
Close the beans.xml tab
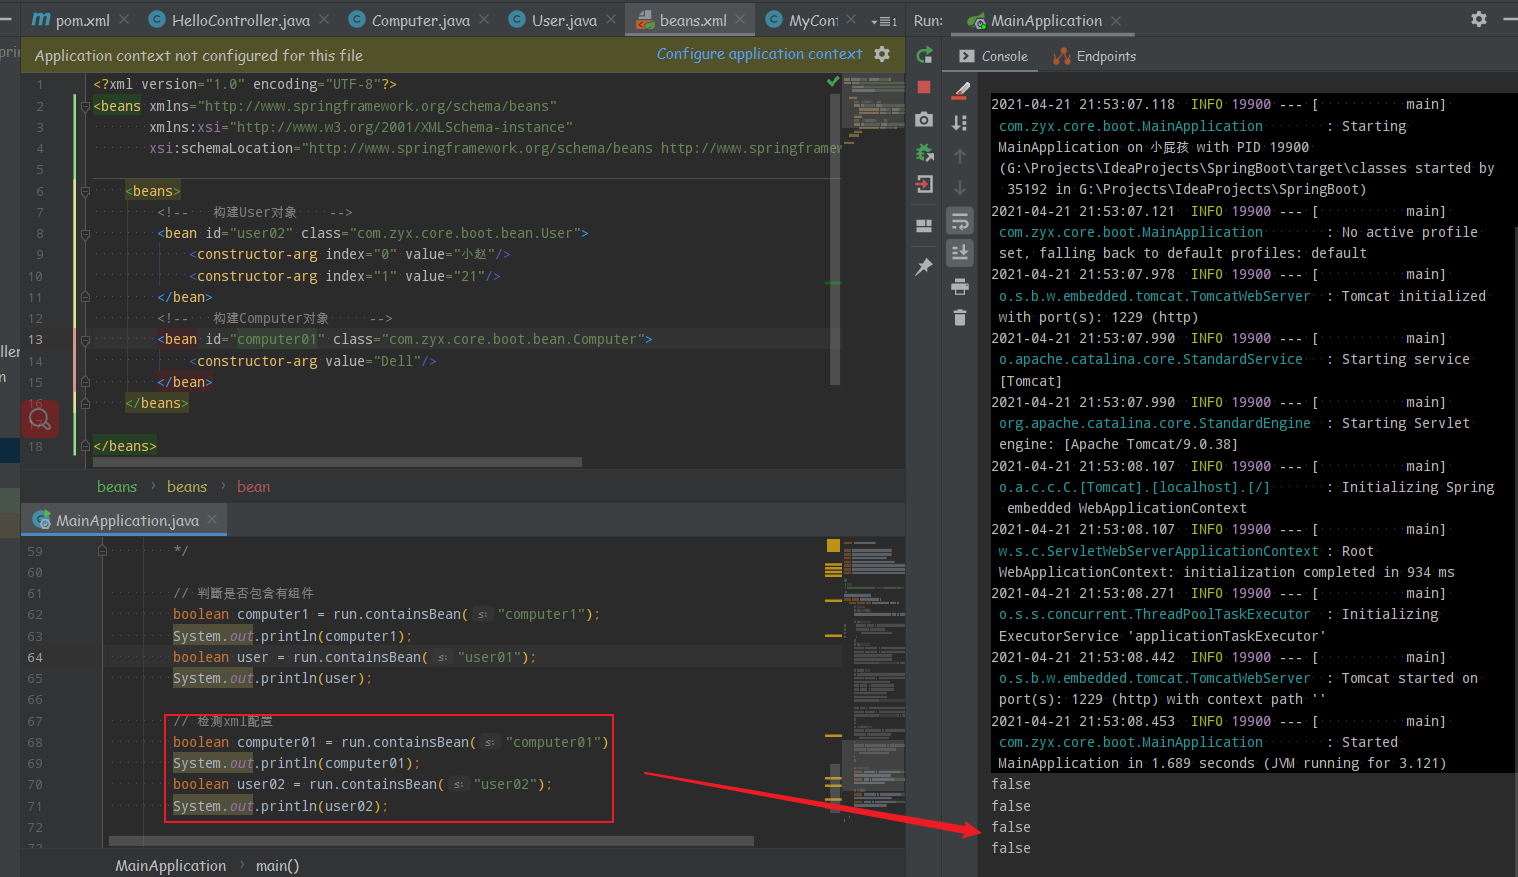[740, 19]
